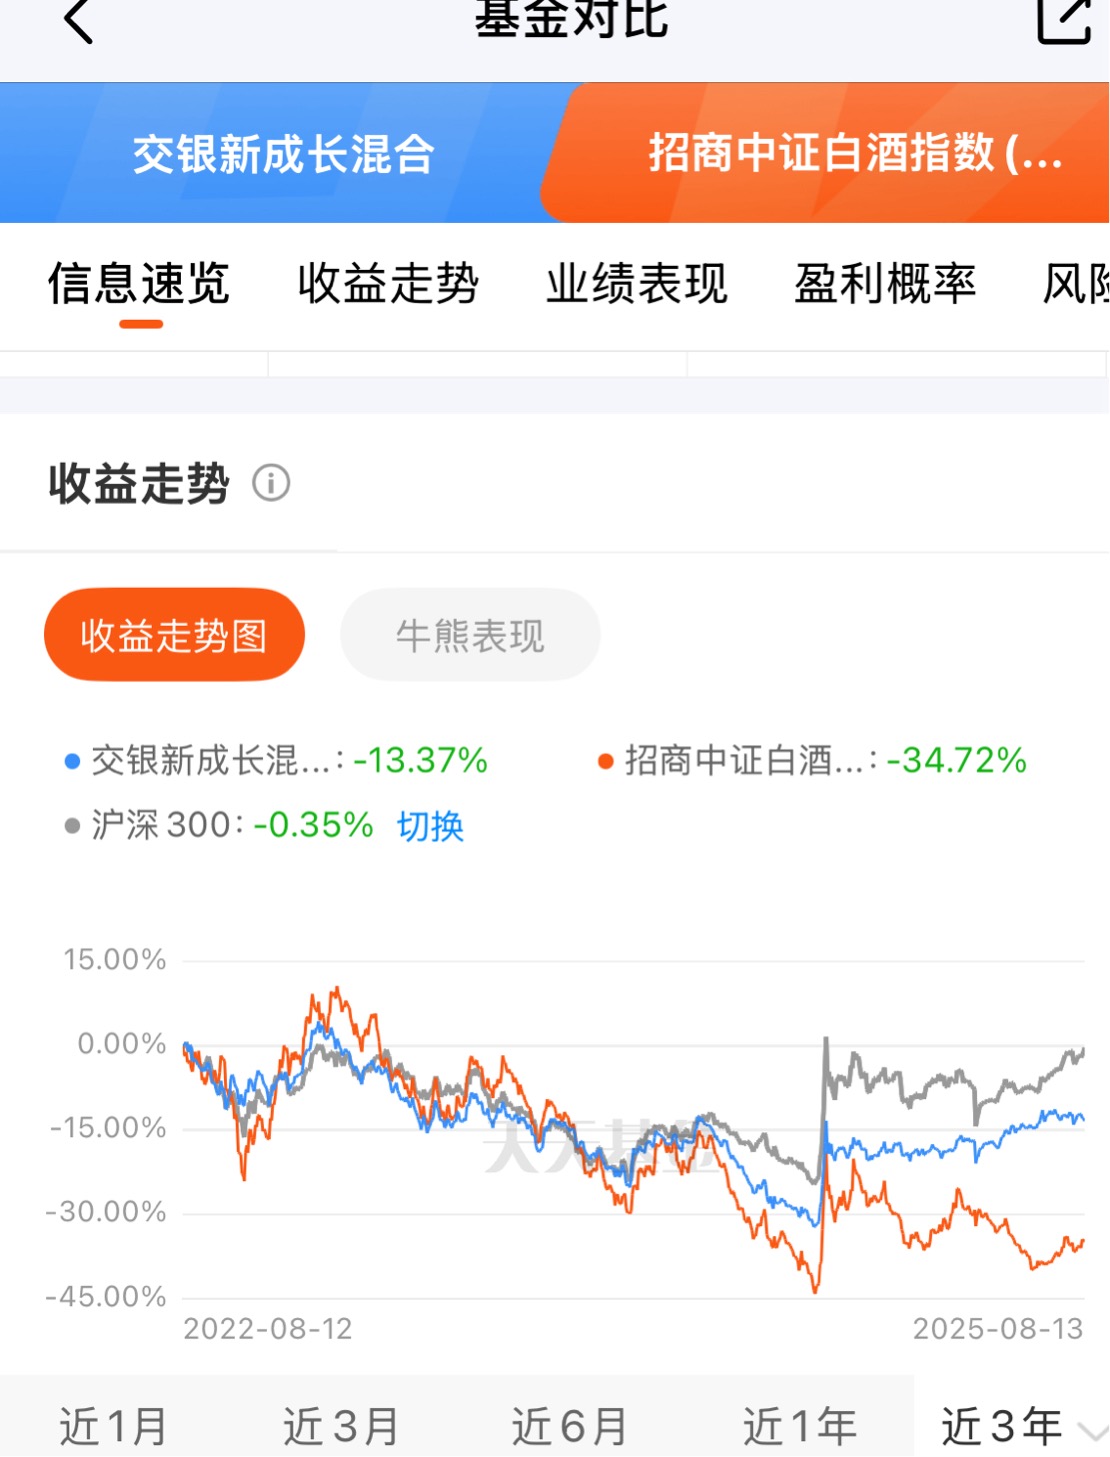Open the info icon beside 收益走势
The height and width of the screenshot is (1457, 1110).
coord(271,483)
